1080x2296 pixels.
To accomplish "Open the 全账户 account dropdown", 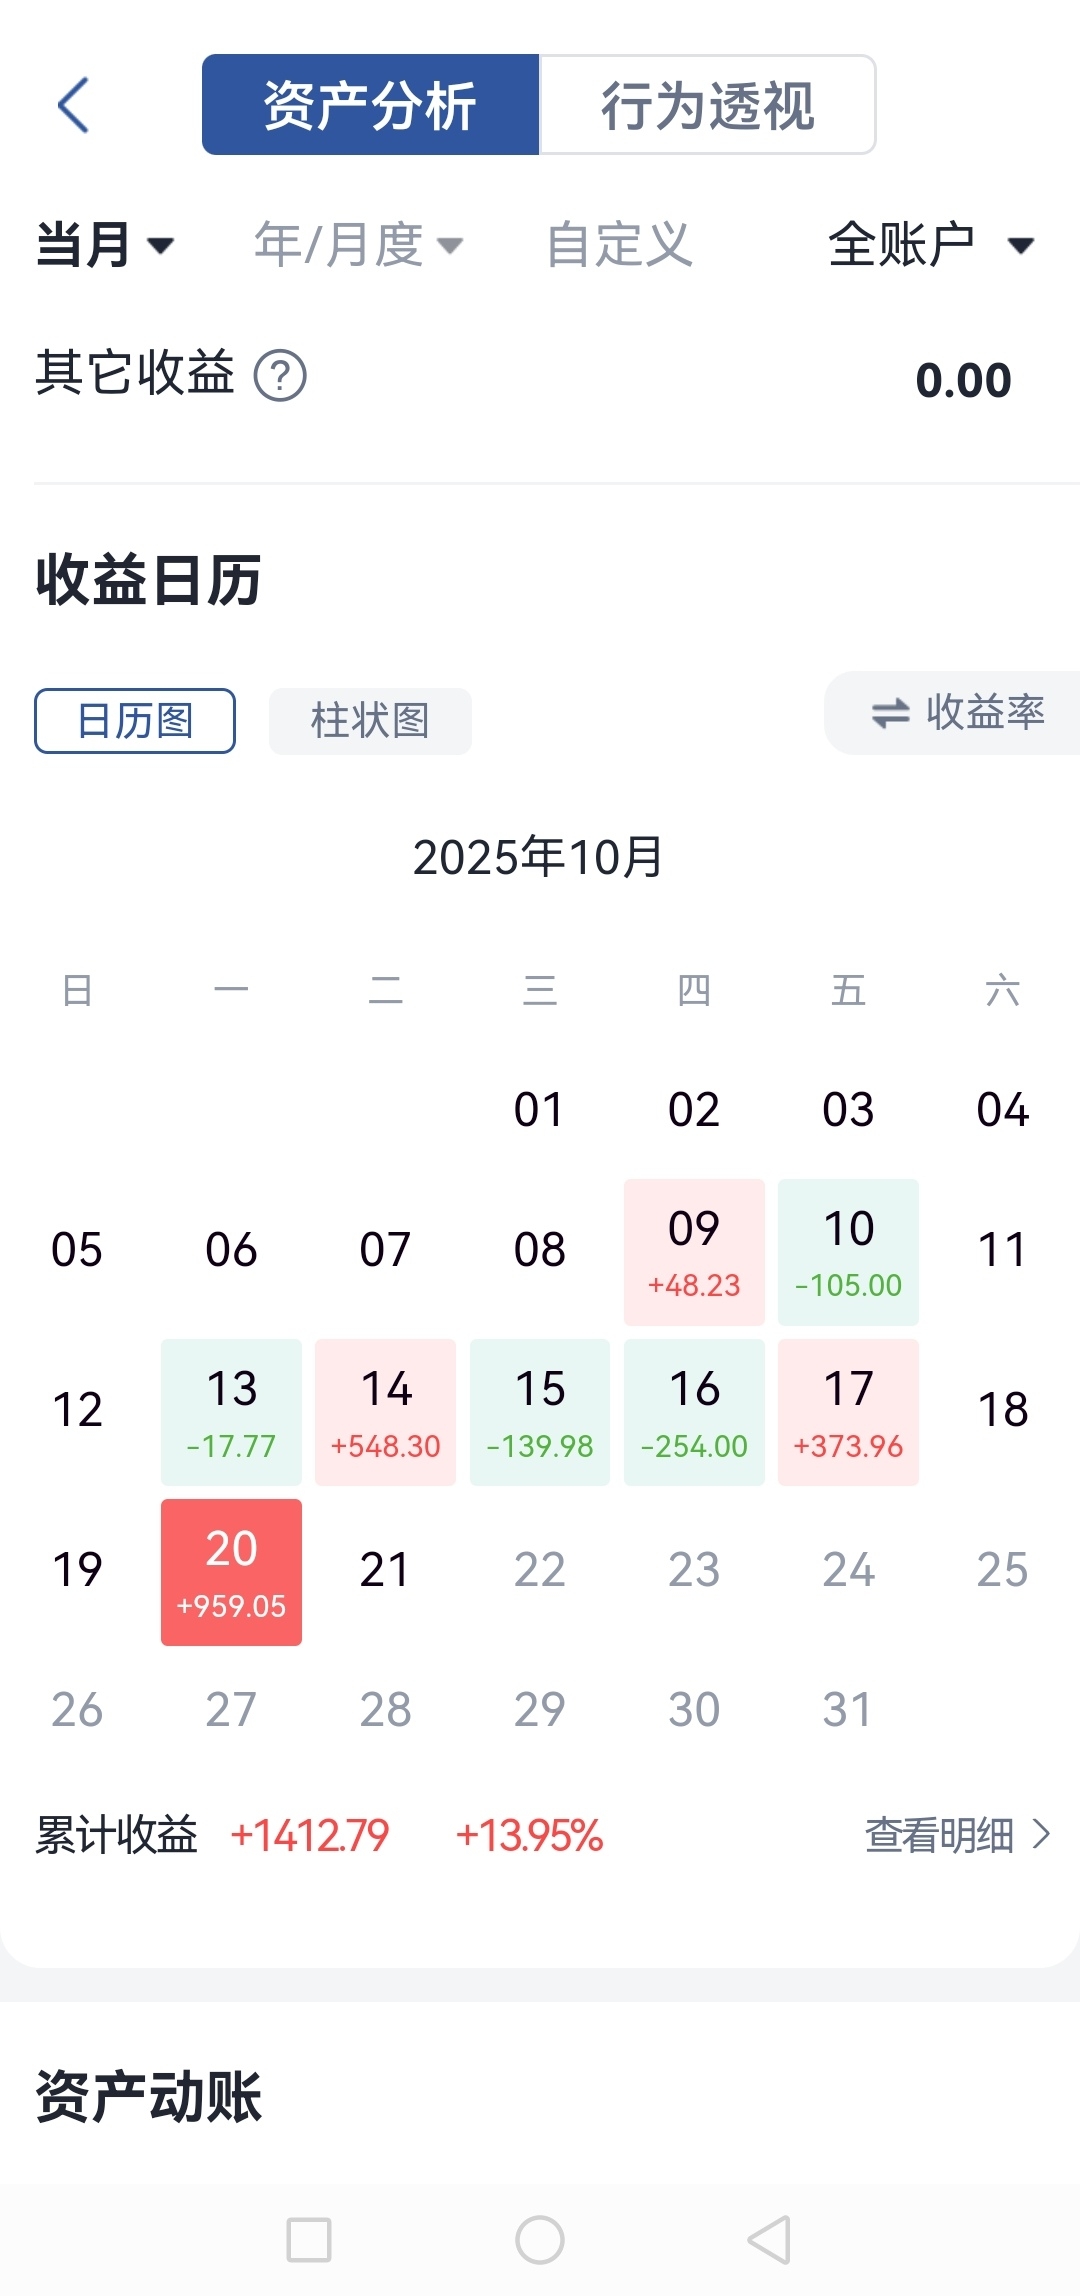I will coord(931,245).
